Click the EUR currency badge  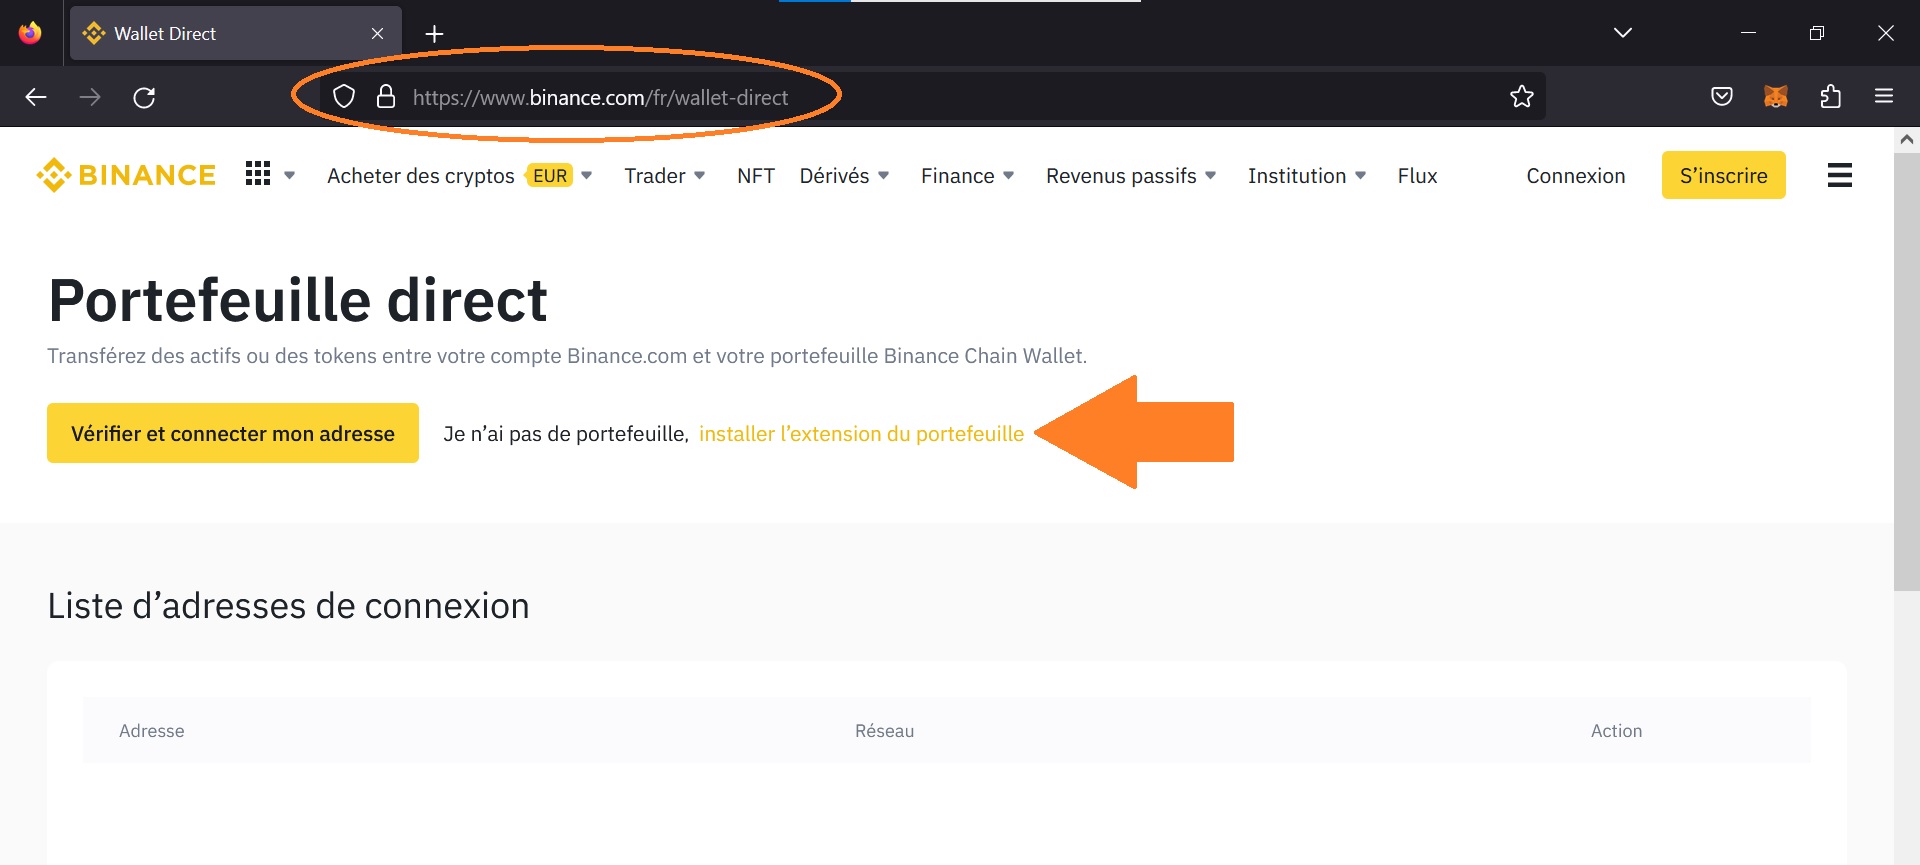(550, 176)
